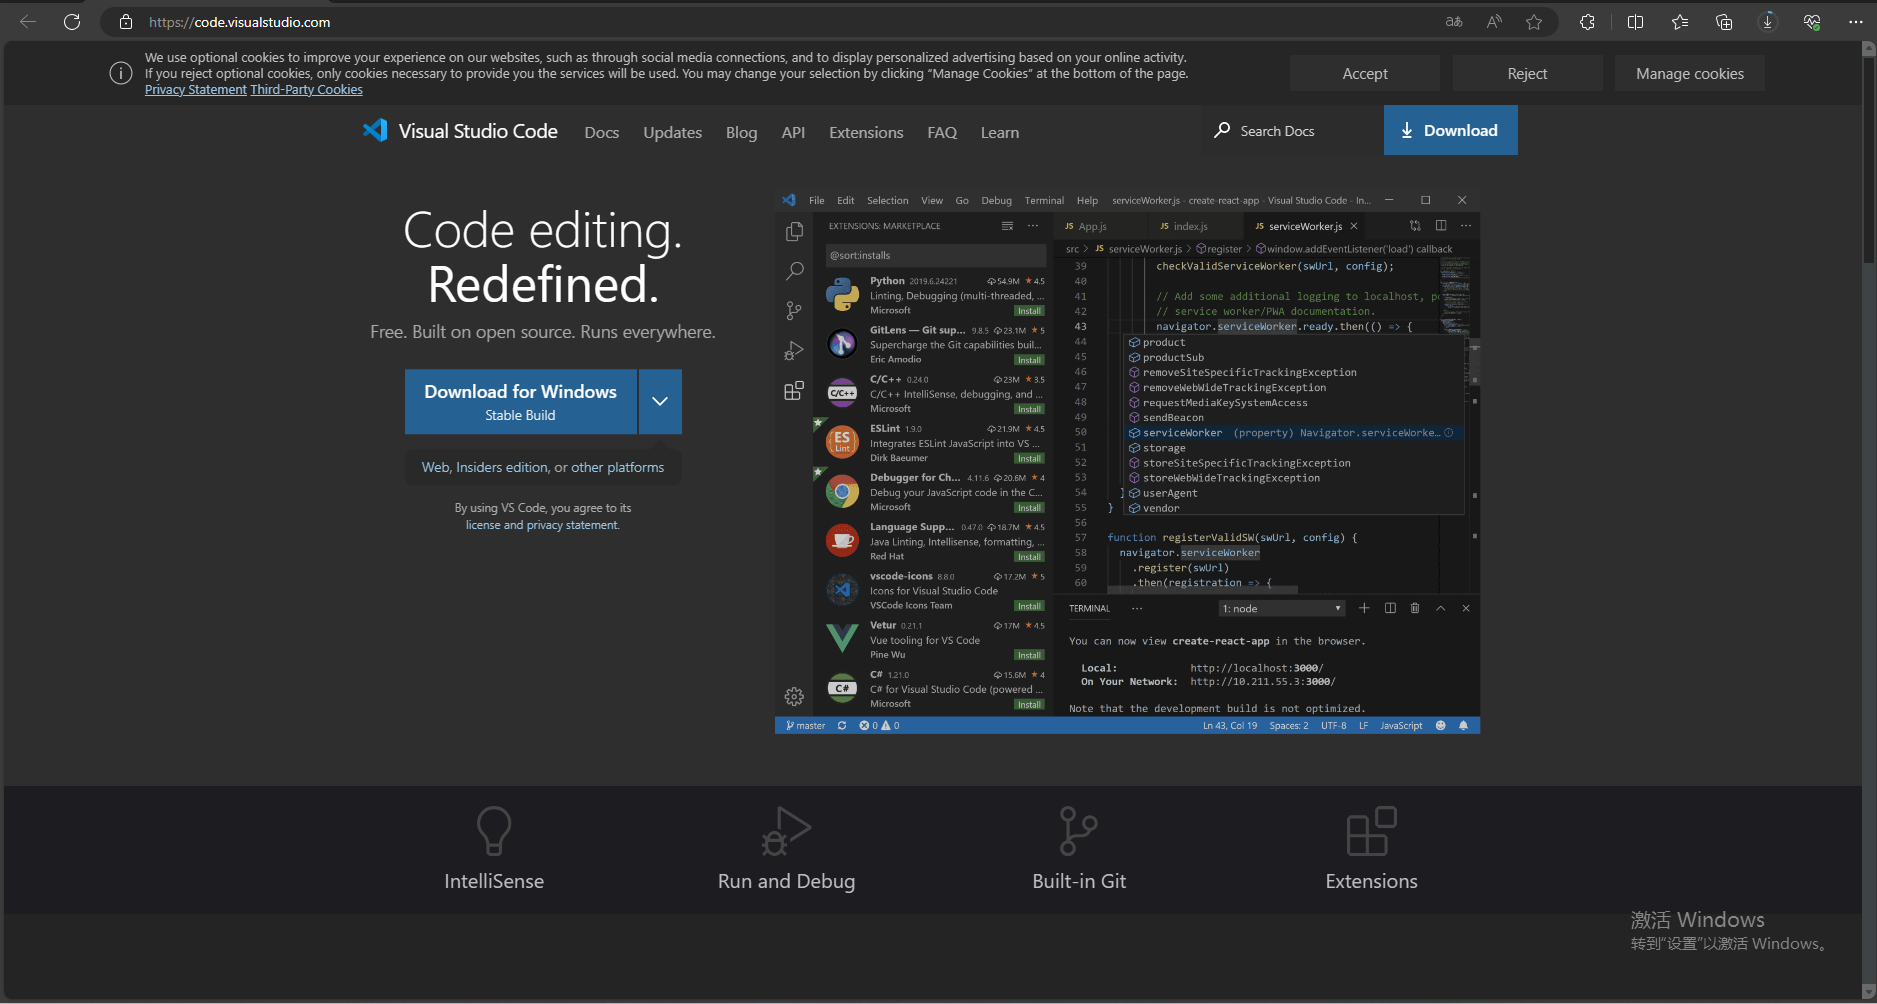Open the Updates navigation item

(672, 132)
